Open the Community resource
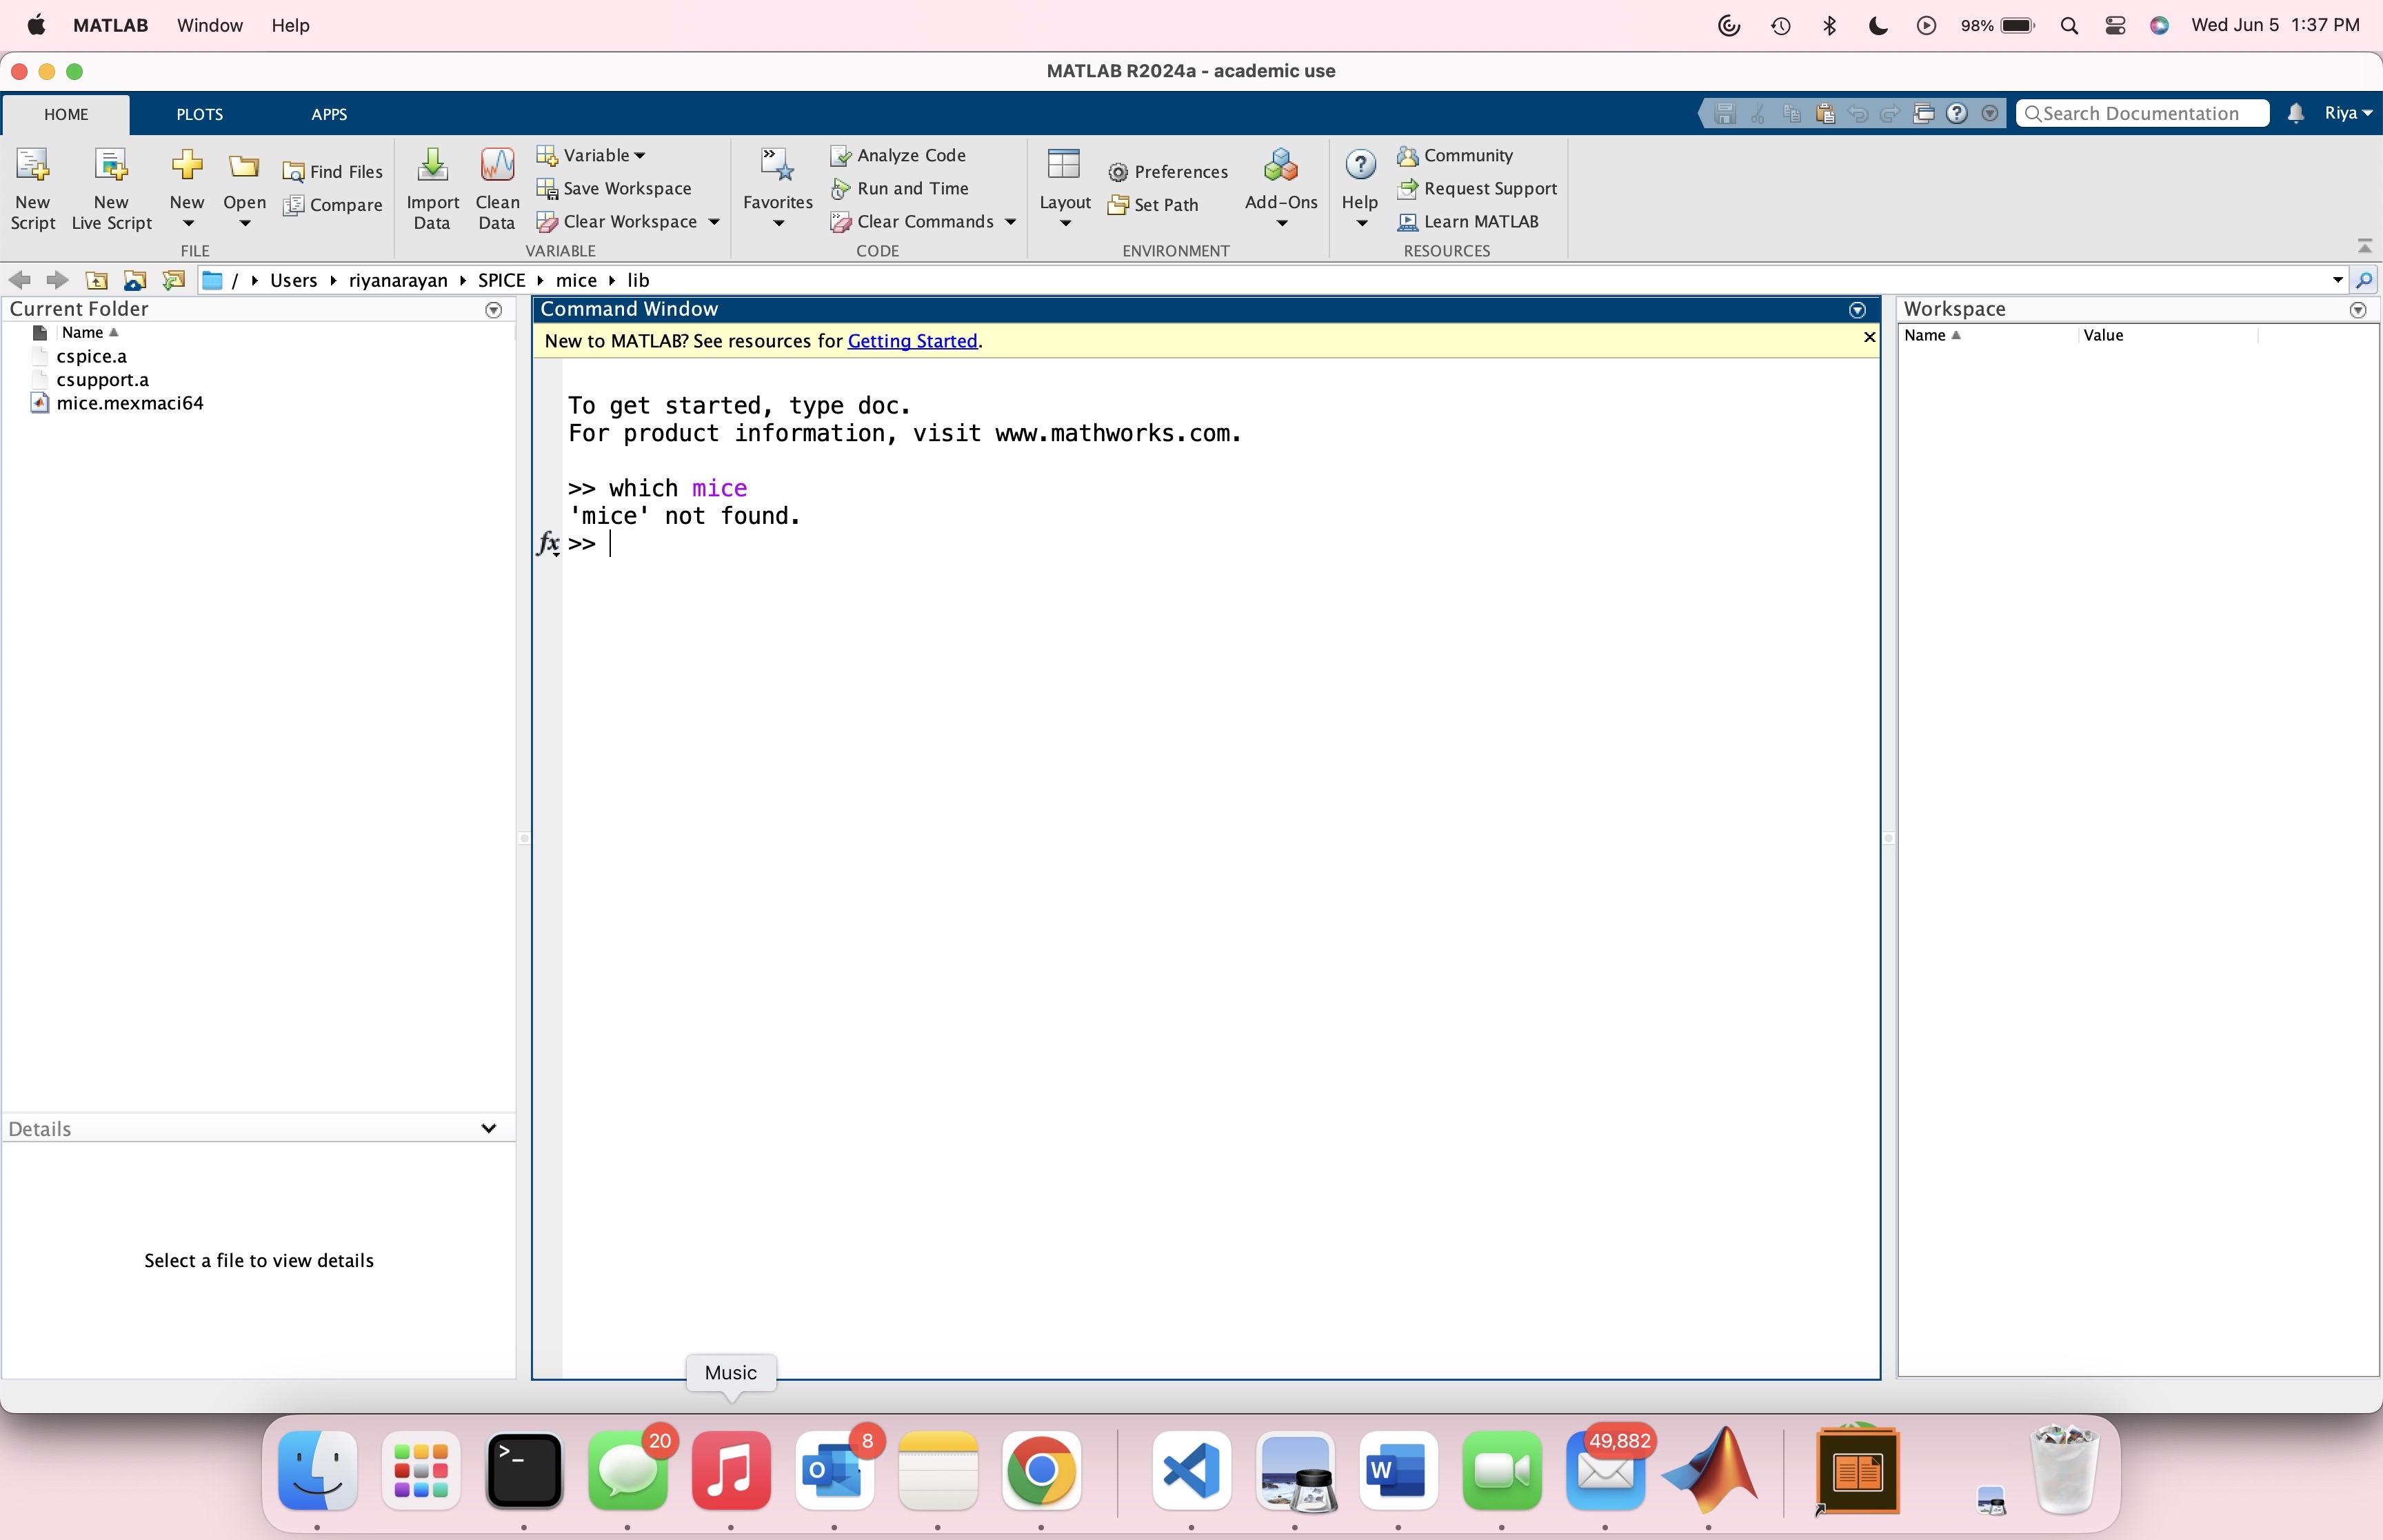 [1455, 155]
